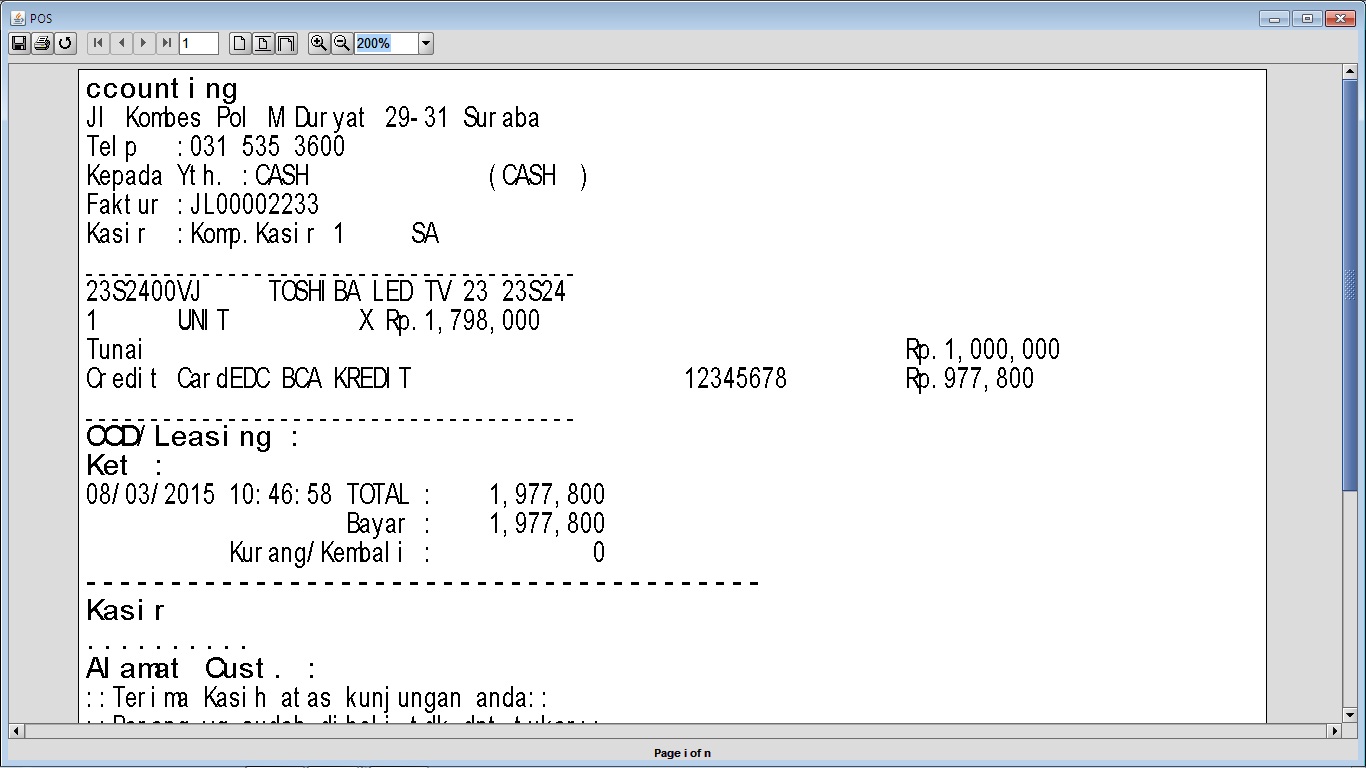Save the report with the floppy disk icon
The image size is (1366, 768).
18,43
